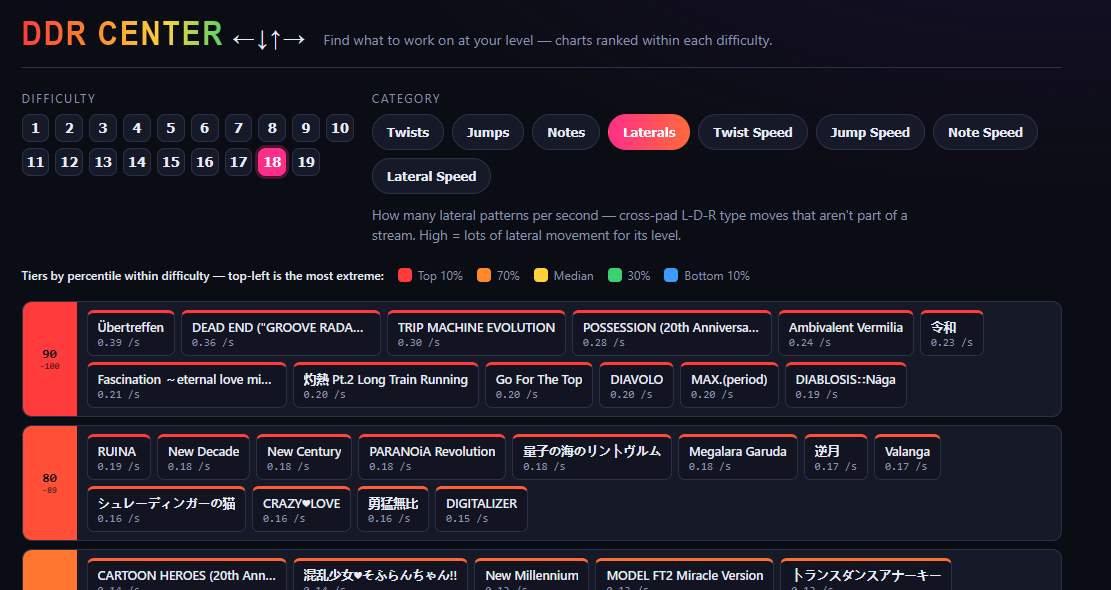Select difficulty level 8
The height and width of the screenshot is (590, 1111).
[272, 128]
